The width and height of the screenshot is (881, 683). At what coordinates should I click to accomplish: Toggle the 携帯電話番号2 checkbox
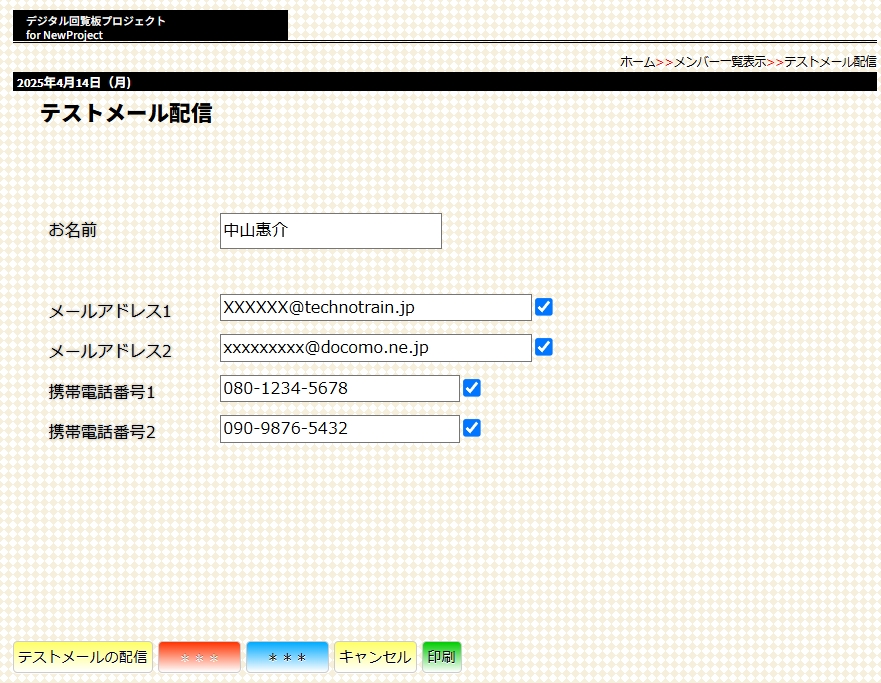click(x=472, y=428)
